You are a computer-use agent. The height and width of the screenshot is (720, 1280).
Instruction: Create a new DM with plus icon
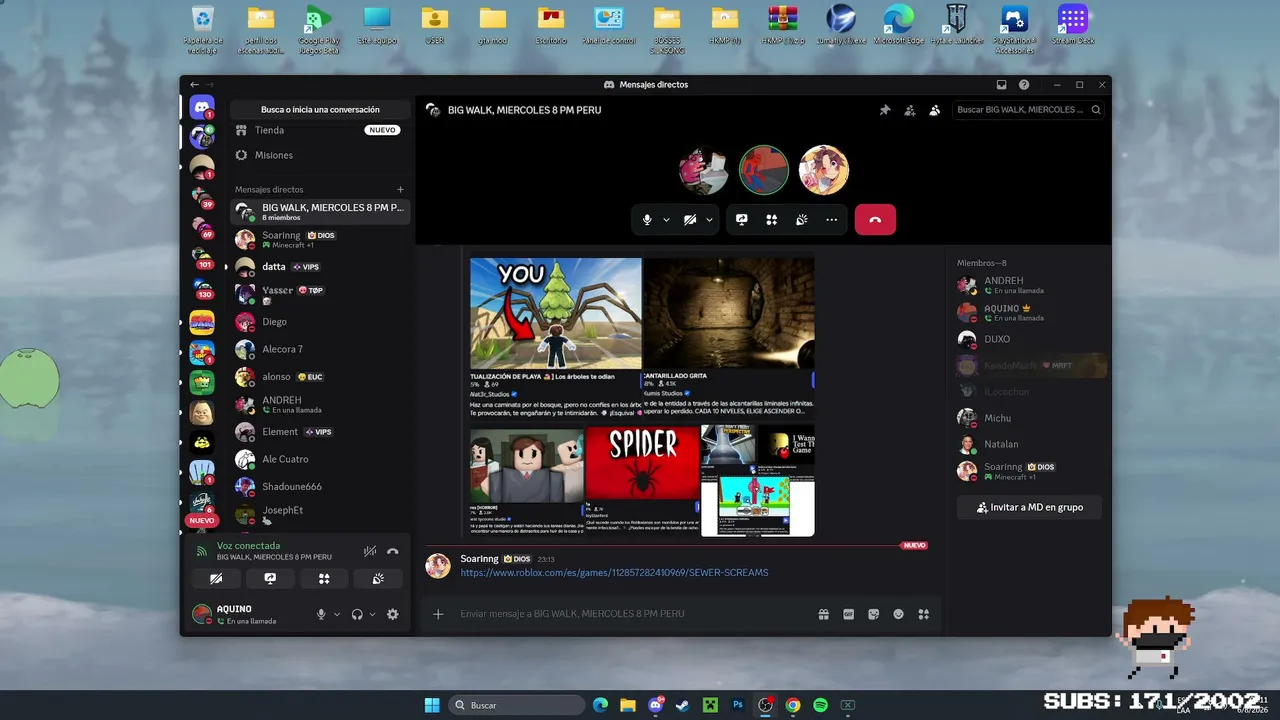pos(400,189)
